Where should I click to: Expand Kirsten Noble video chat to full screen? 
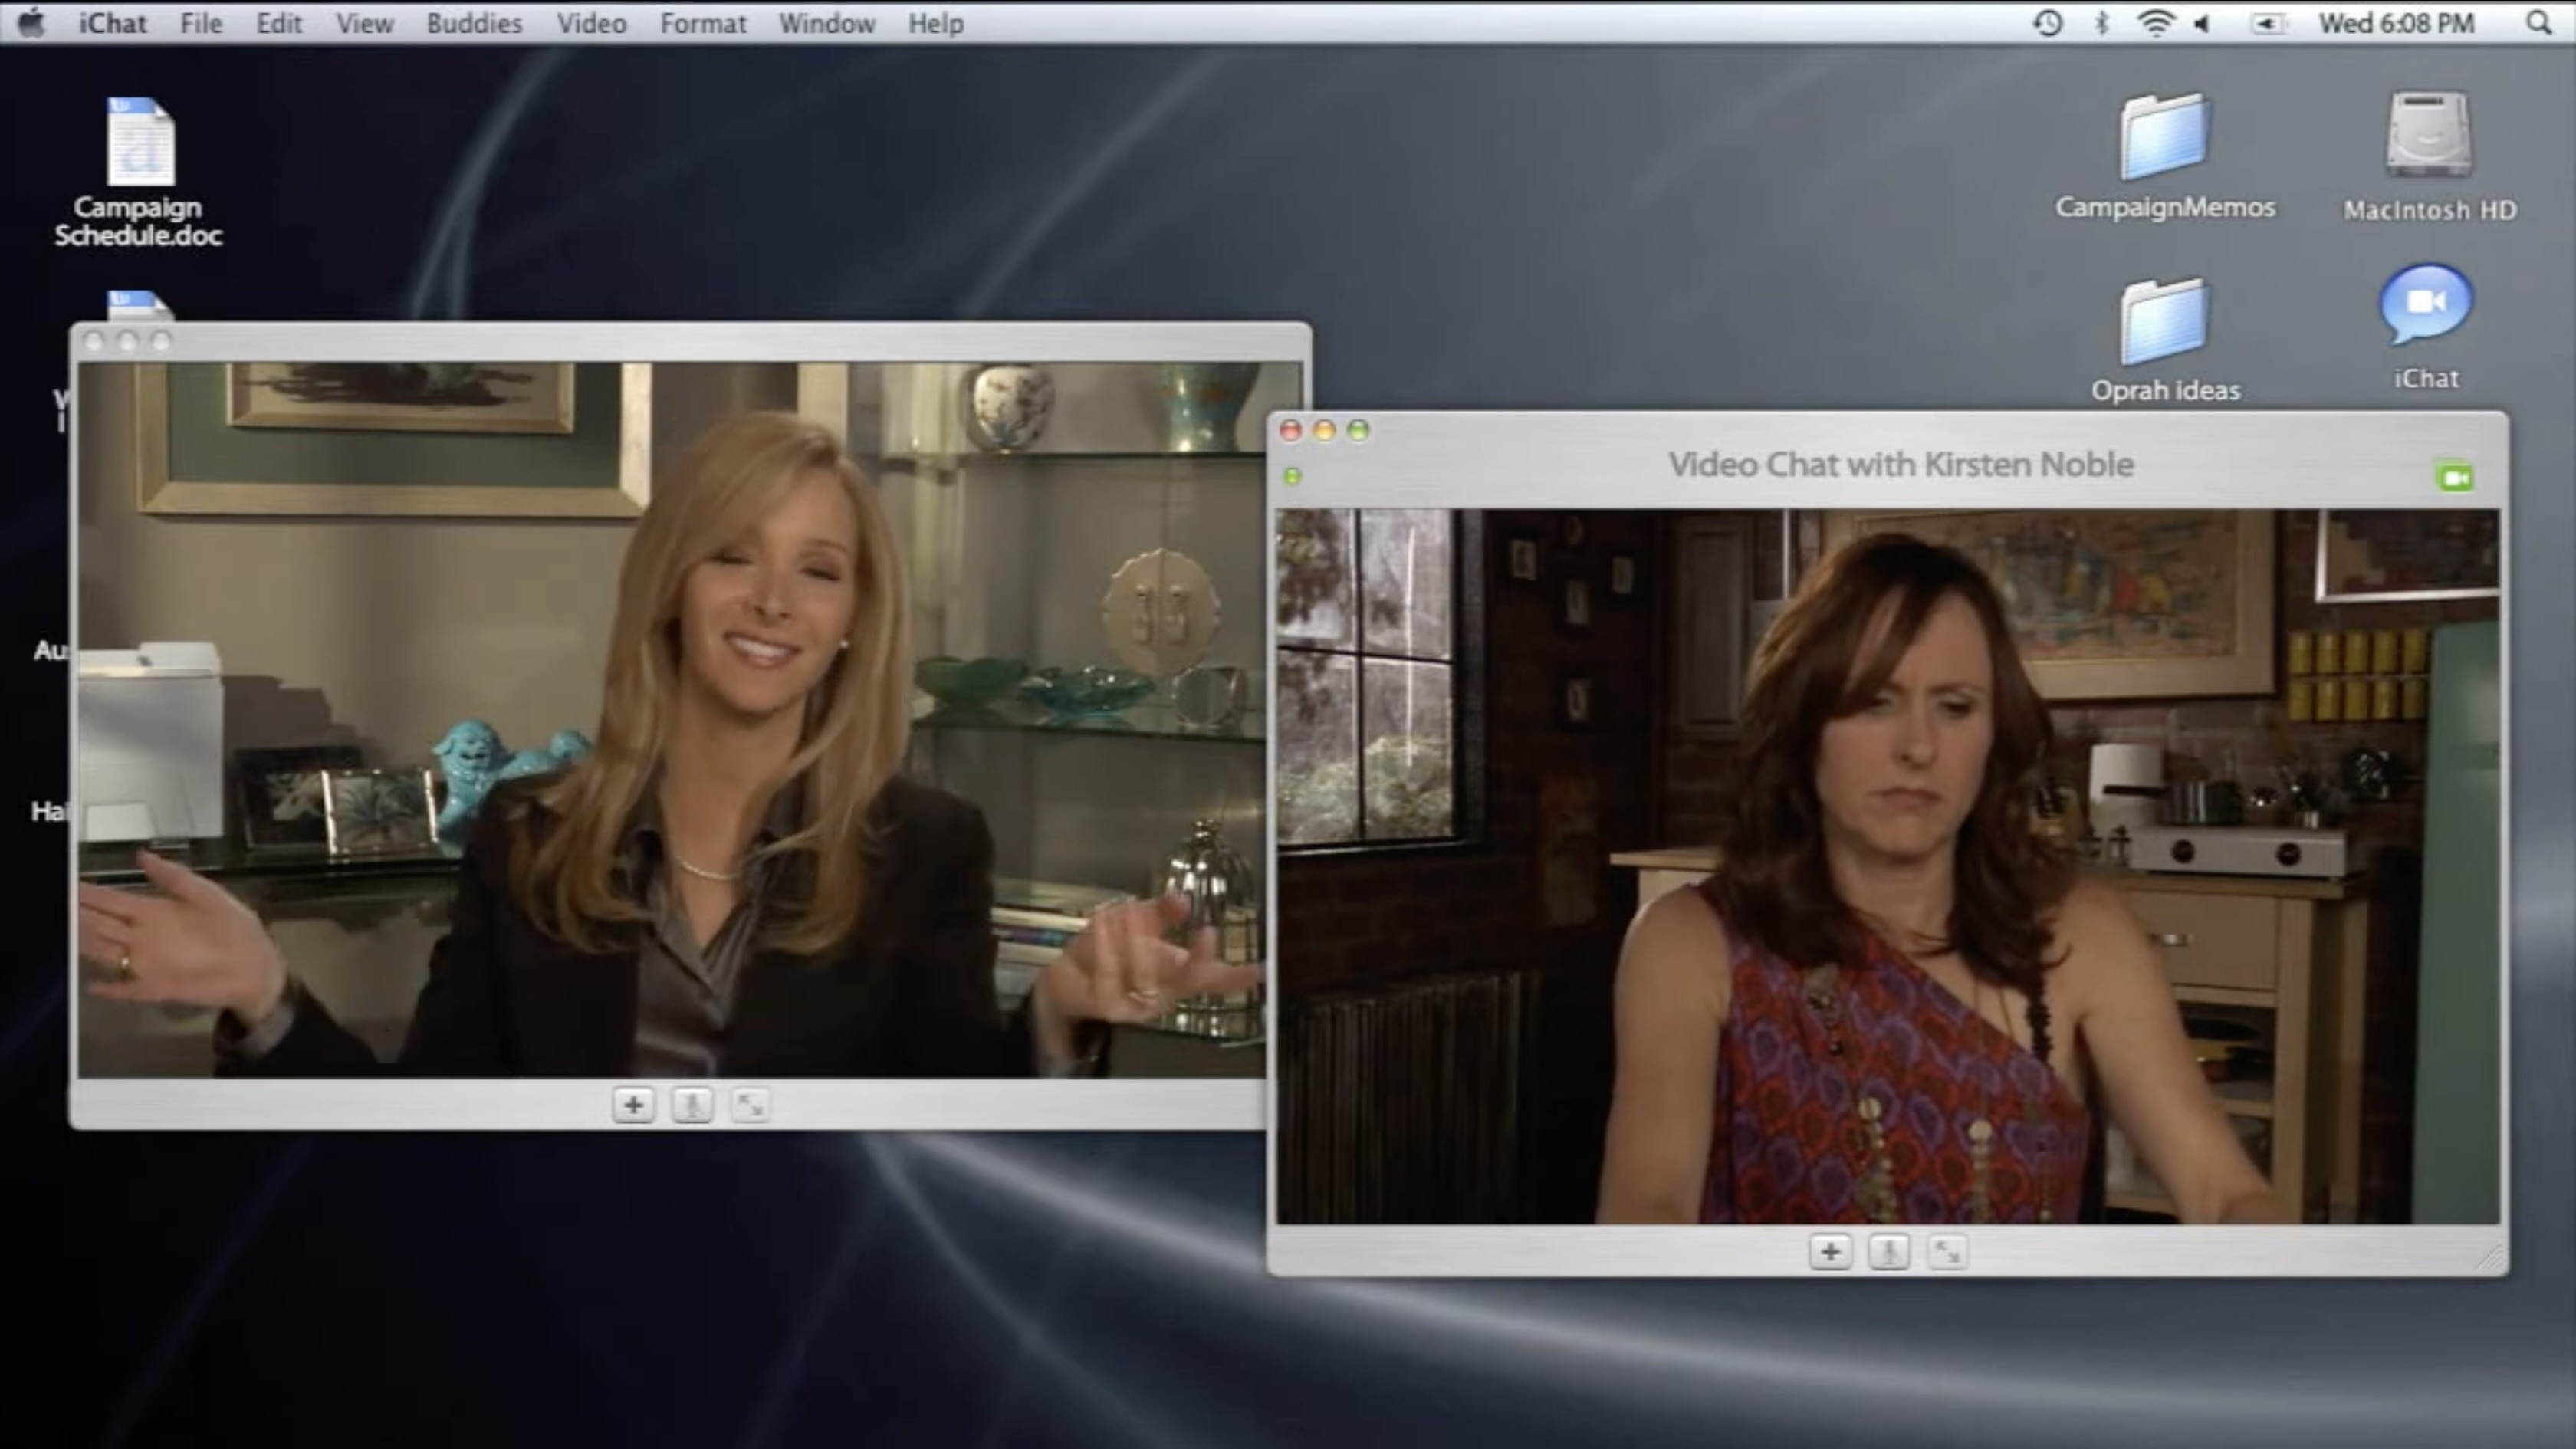1947,1251
